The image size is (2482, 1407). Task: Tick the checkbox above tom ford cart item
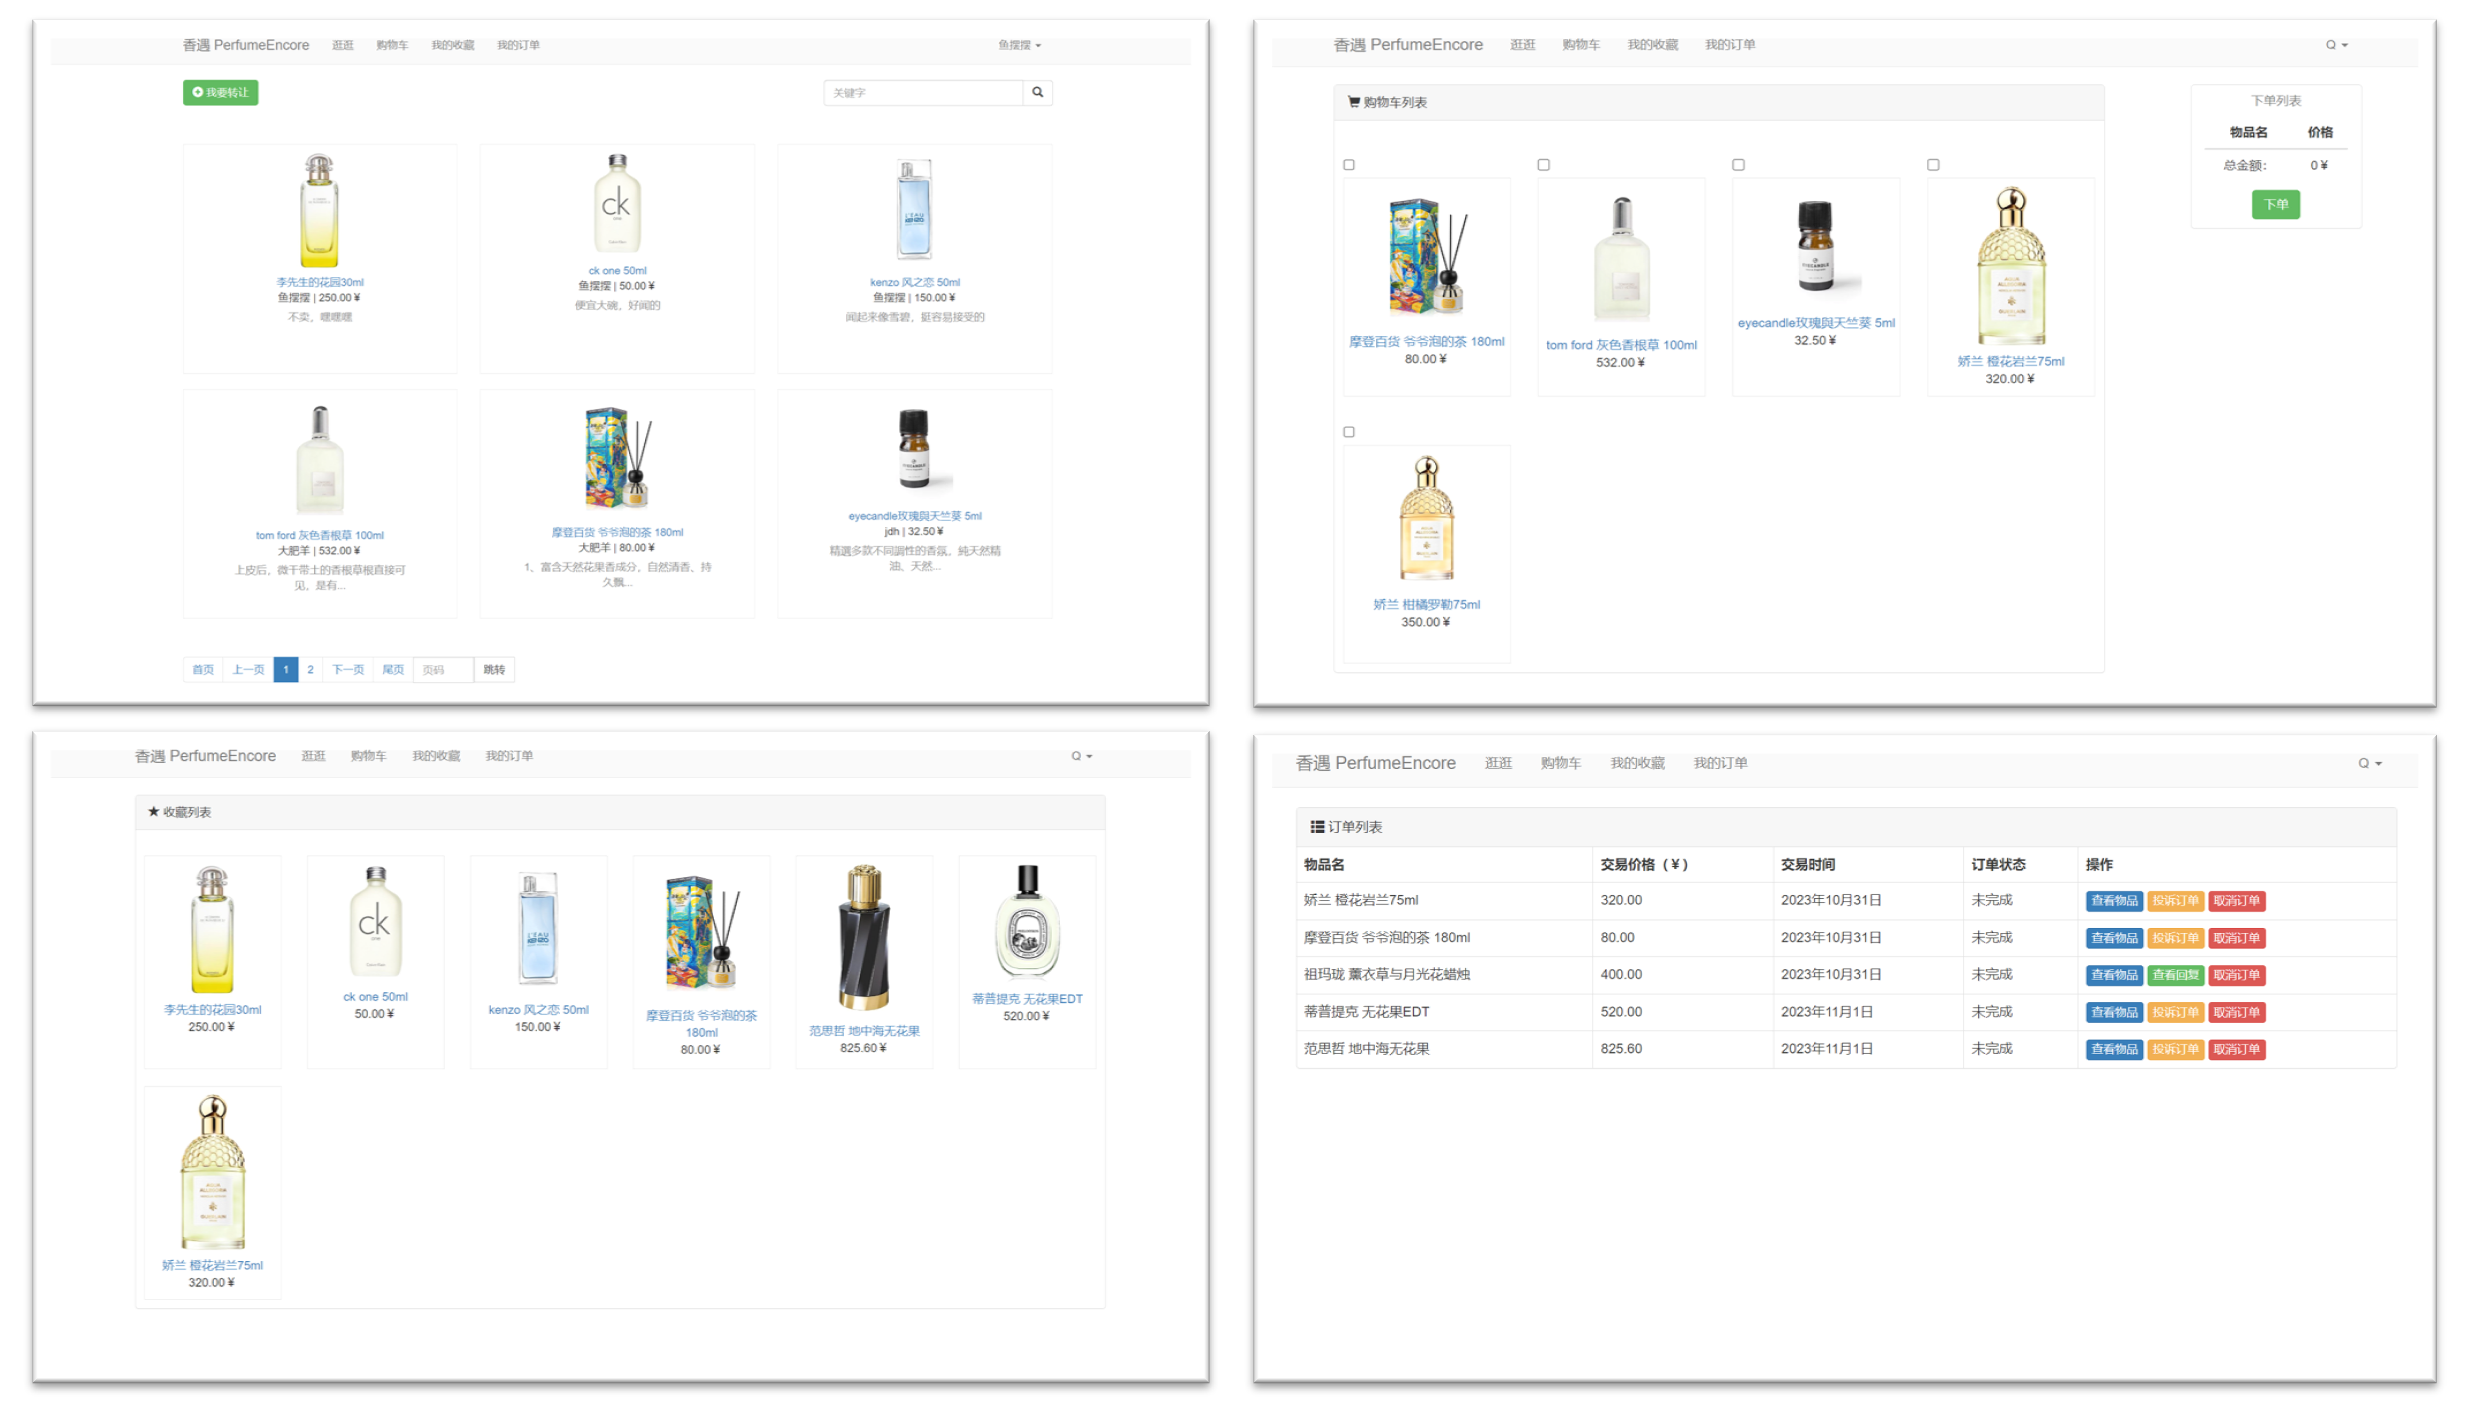[x=1543, y=165]
